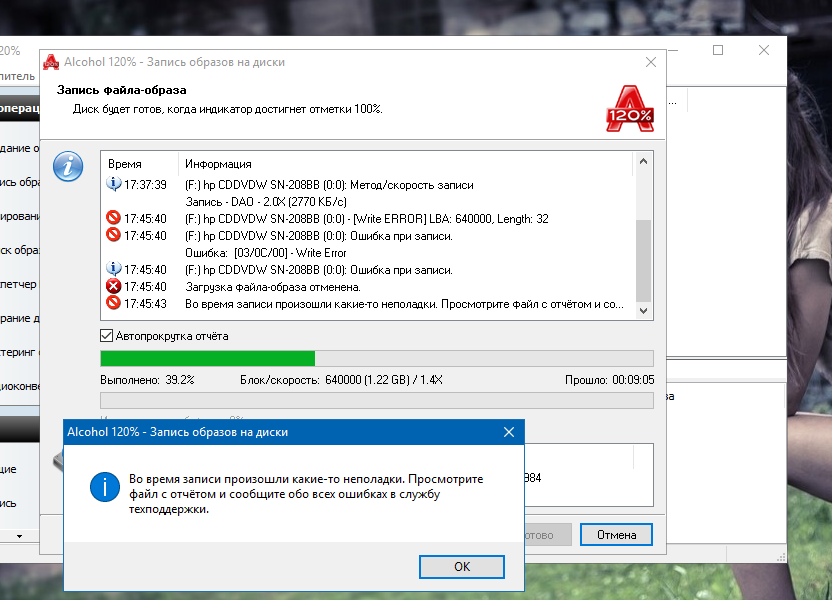Click 'Блок/скорость: 640000 (1.22 GB) / 1.4X' text
832x600 pixels.
tap(341, 380)
